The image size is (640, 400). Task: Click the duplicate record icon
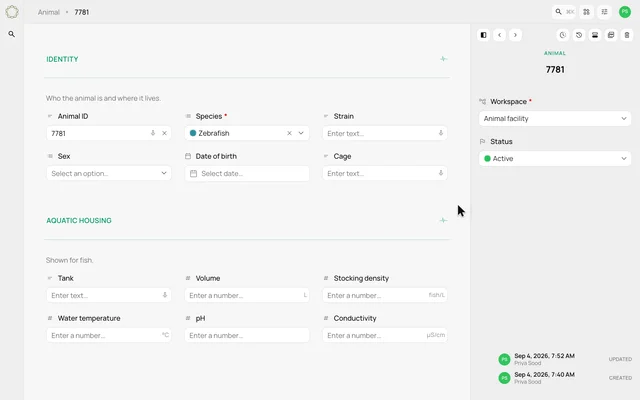(611, 35)
